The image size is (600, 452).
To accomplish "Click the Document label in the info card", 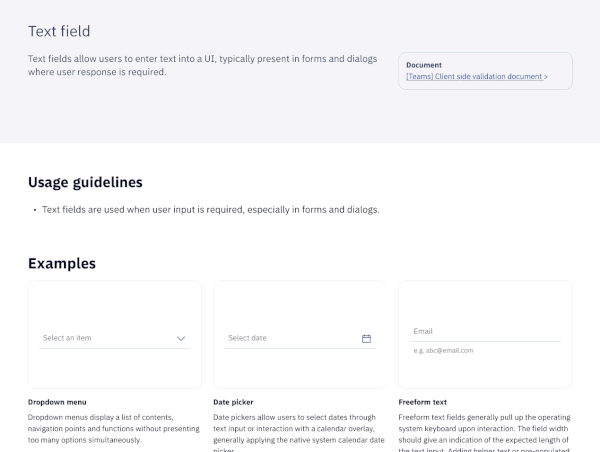I will (x=424, y=65).
